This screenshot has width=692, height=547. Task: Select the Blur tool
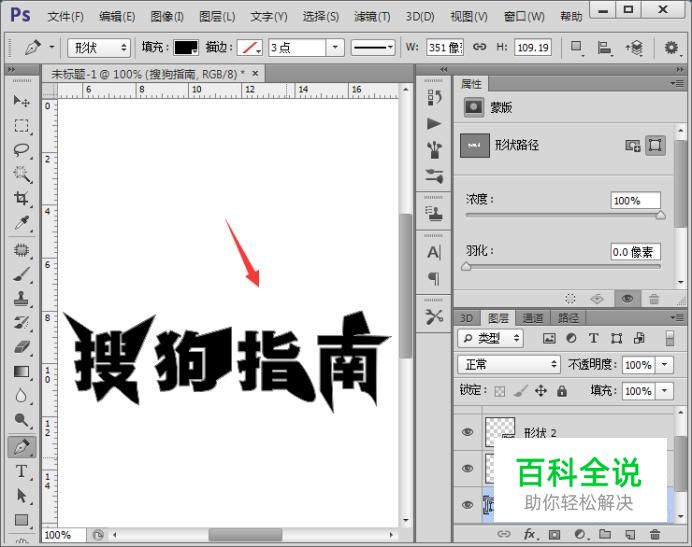(21, 396)
